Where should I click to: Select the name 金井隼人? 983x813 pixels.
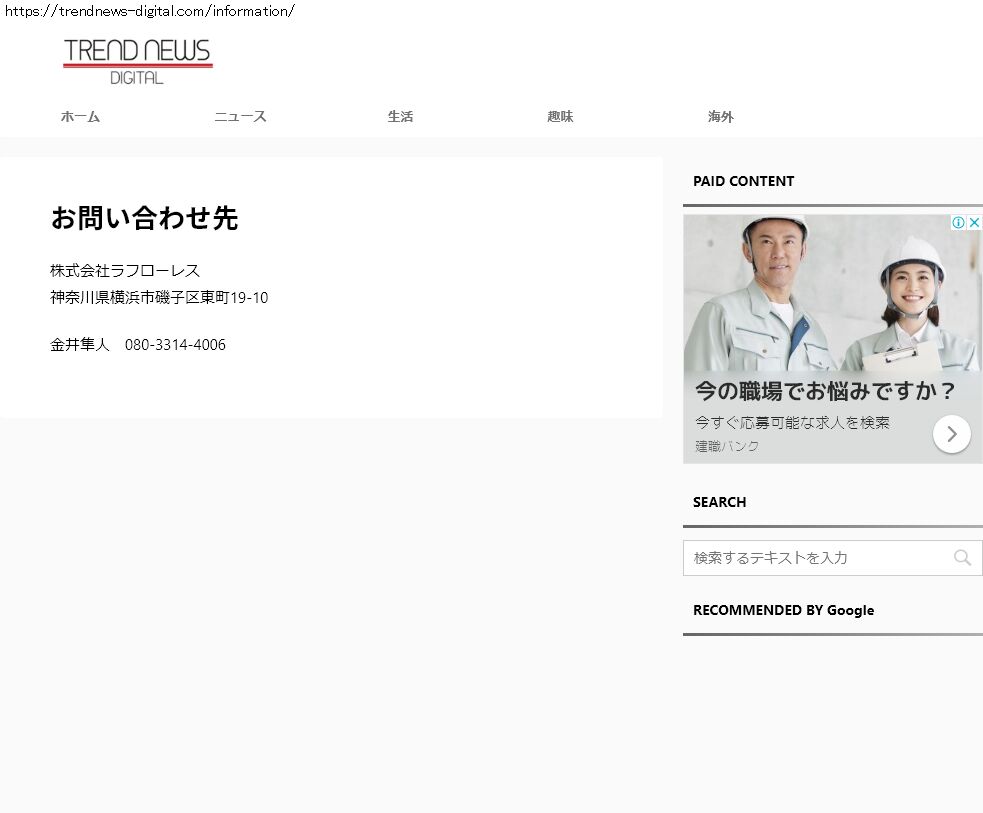(80, 345)
